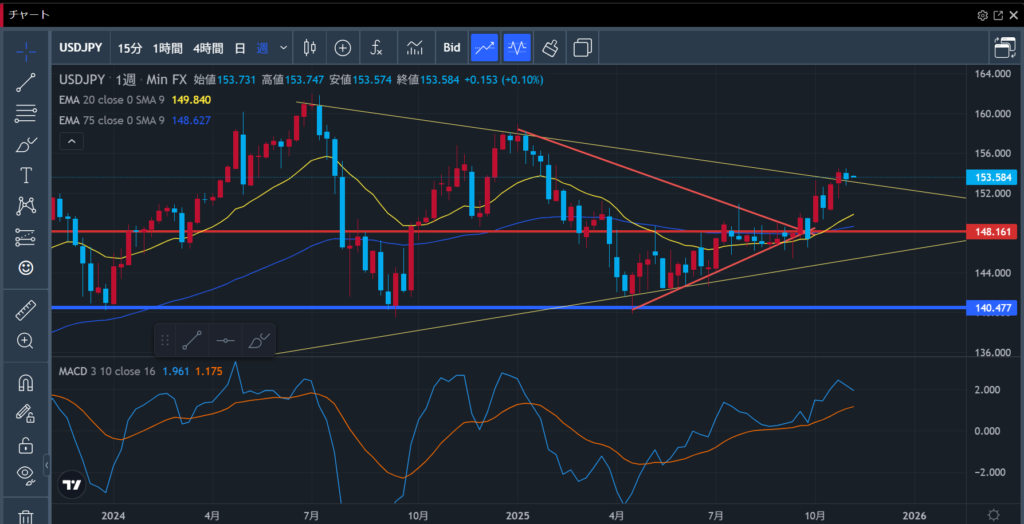Click the Bid price button
This screenshot has height=524, width=1024.
(452, 47)
